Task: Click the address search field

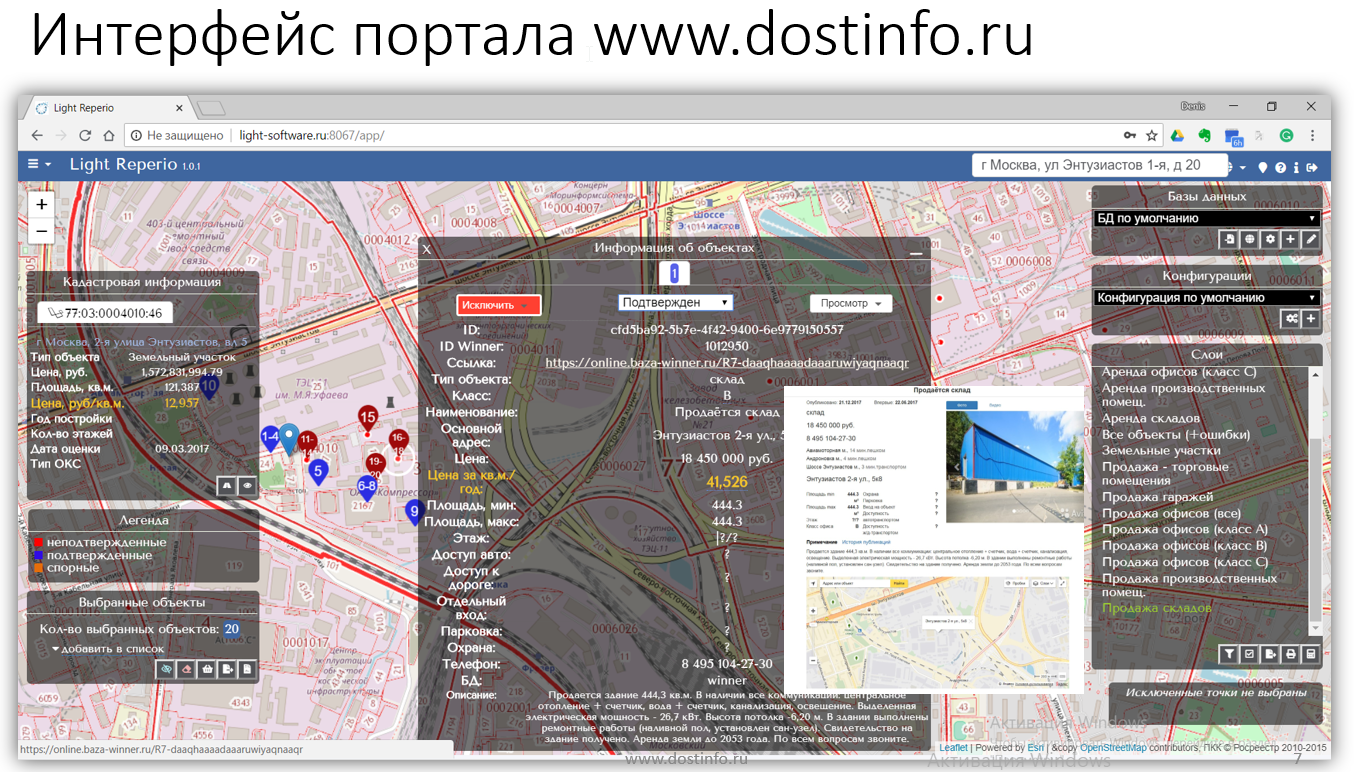Action: [1101, 165]
